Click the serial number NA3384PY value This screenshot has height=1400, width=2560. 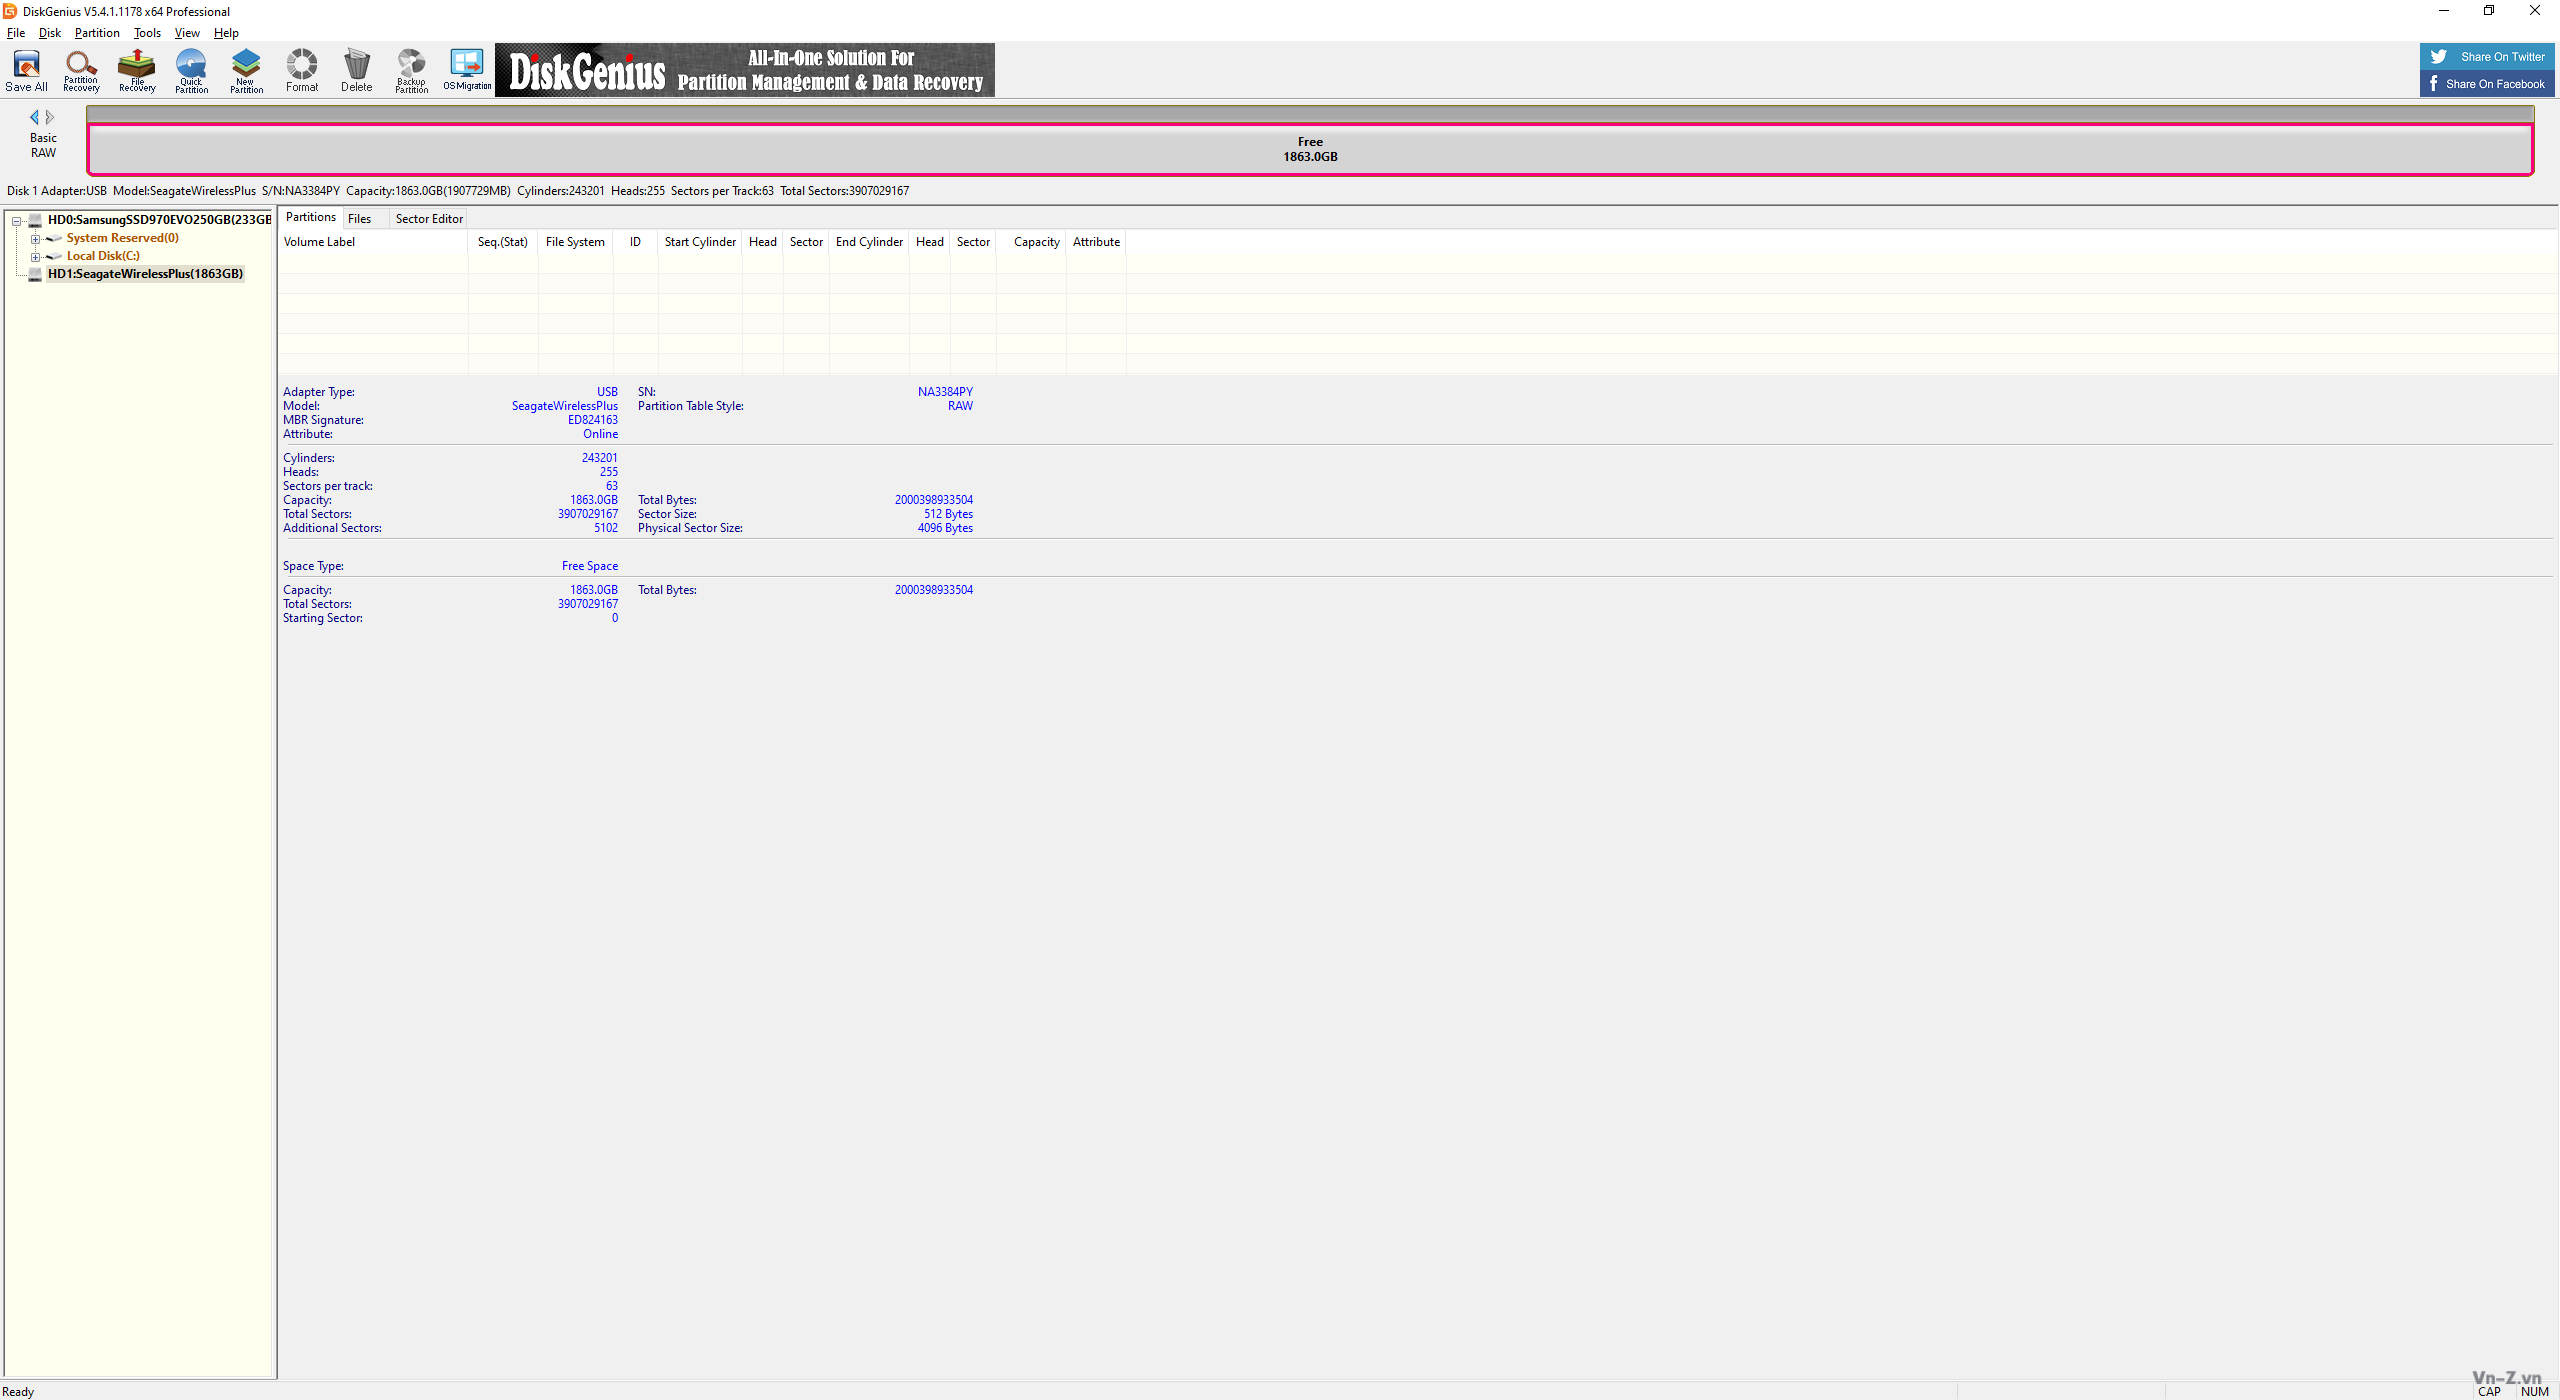[945, 392]
